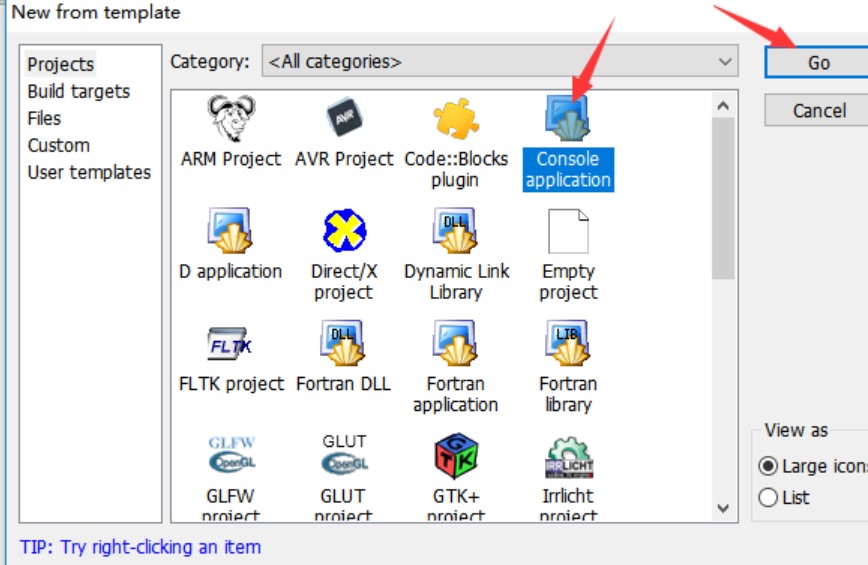Select the ARM Project template icon

tap(231, 118)
